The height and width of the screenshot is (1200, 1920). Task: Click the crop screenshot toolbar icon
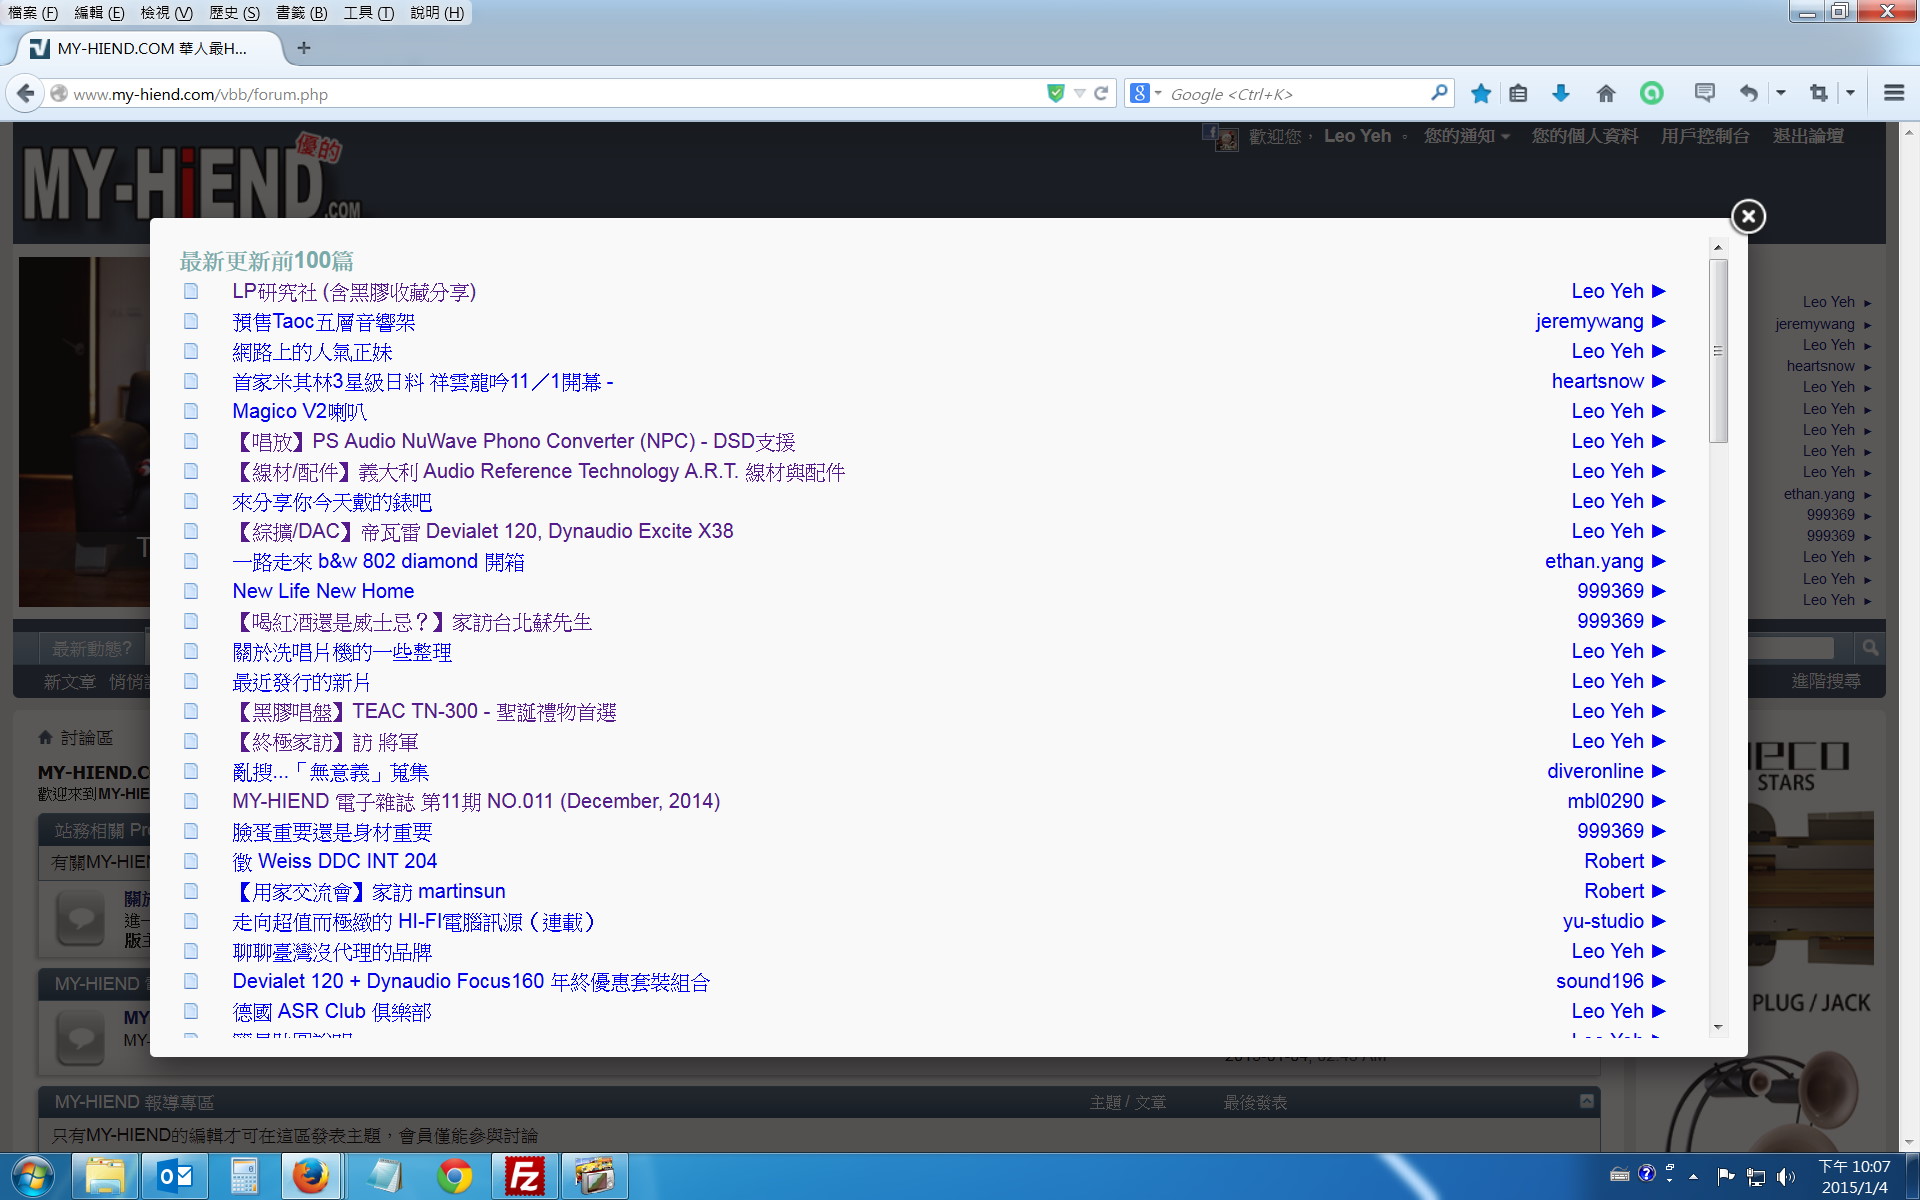pyautogui.click(x=1819, y=93)
